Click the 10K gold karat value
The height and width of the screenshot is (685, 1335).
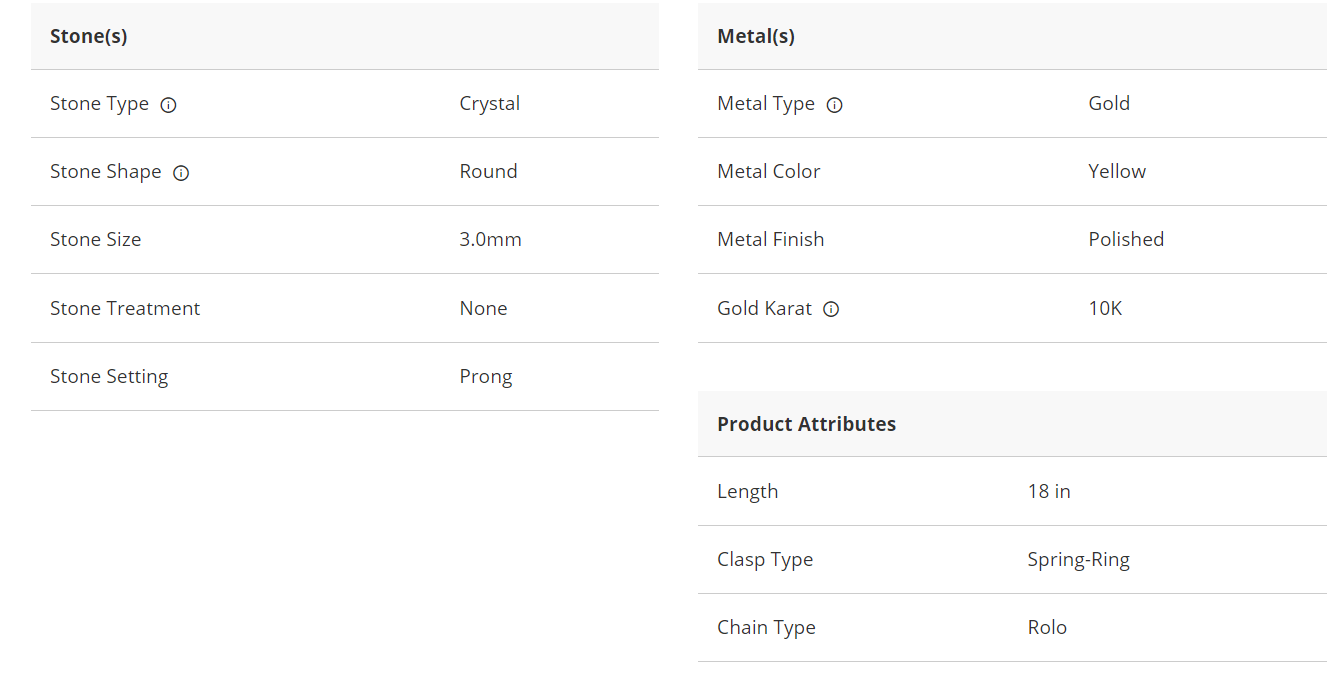tap(1105, 309)
